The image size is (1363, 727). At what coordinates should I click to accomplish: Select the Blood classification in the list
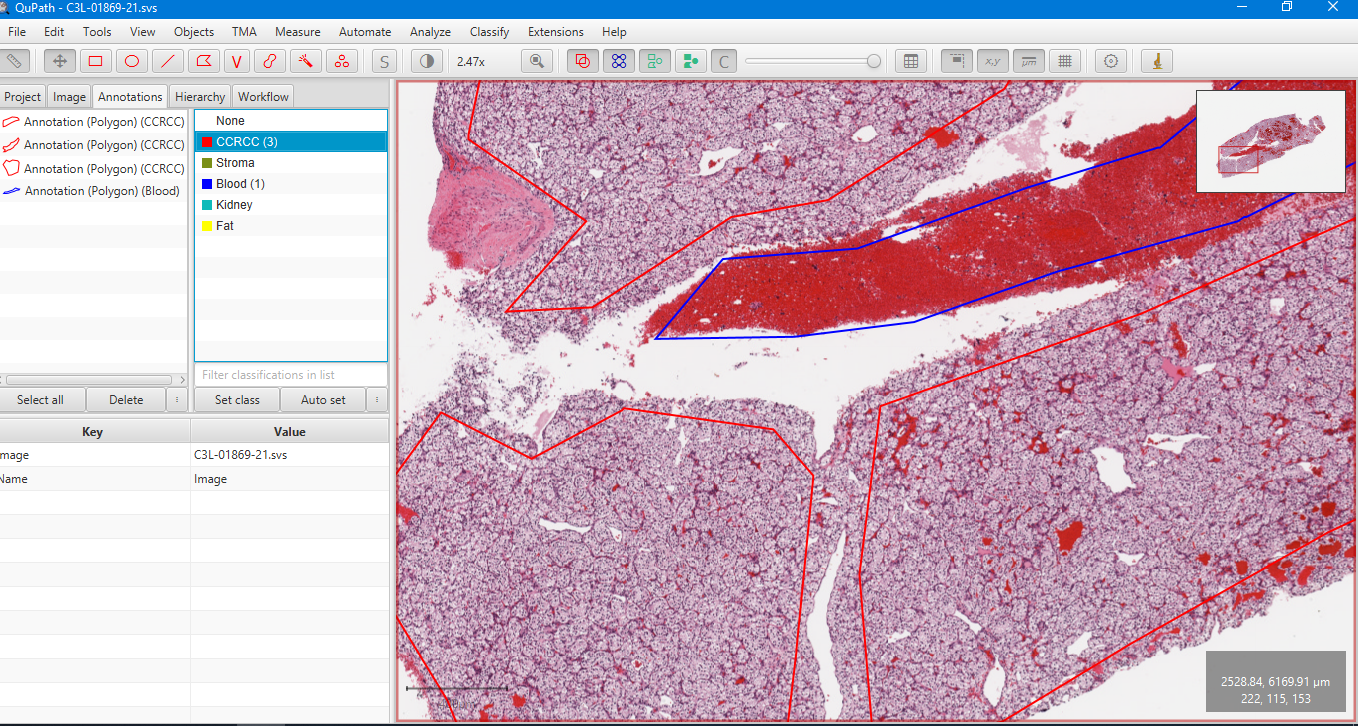[x=236, y=183]
